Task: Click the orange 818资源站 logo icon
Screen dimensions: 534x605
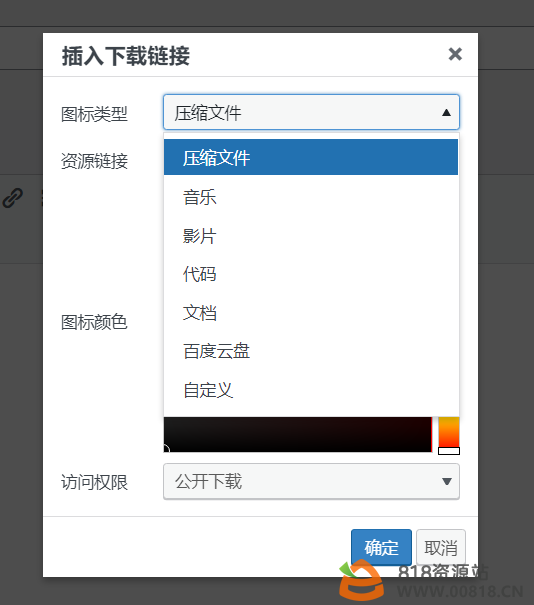Action: (x=361, y=580)
